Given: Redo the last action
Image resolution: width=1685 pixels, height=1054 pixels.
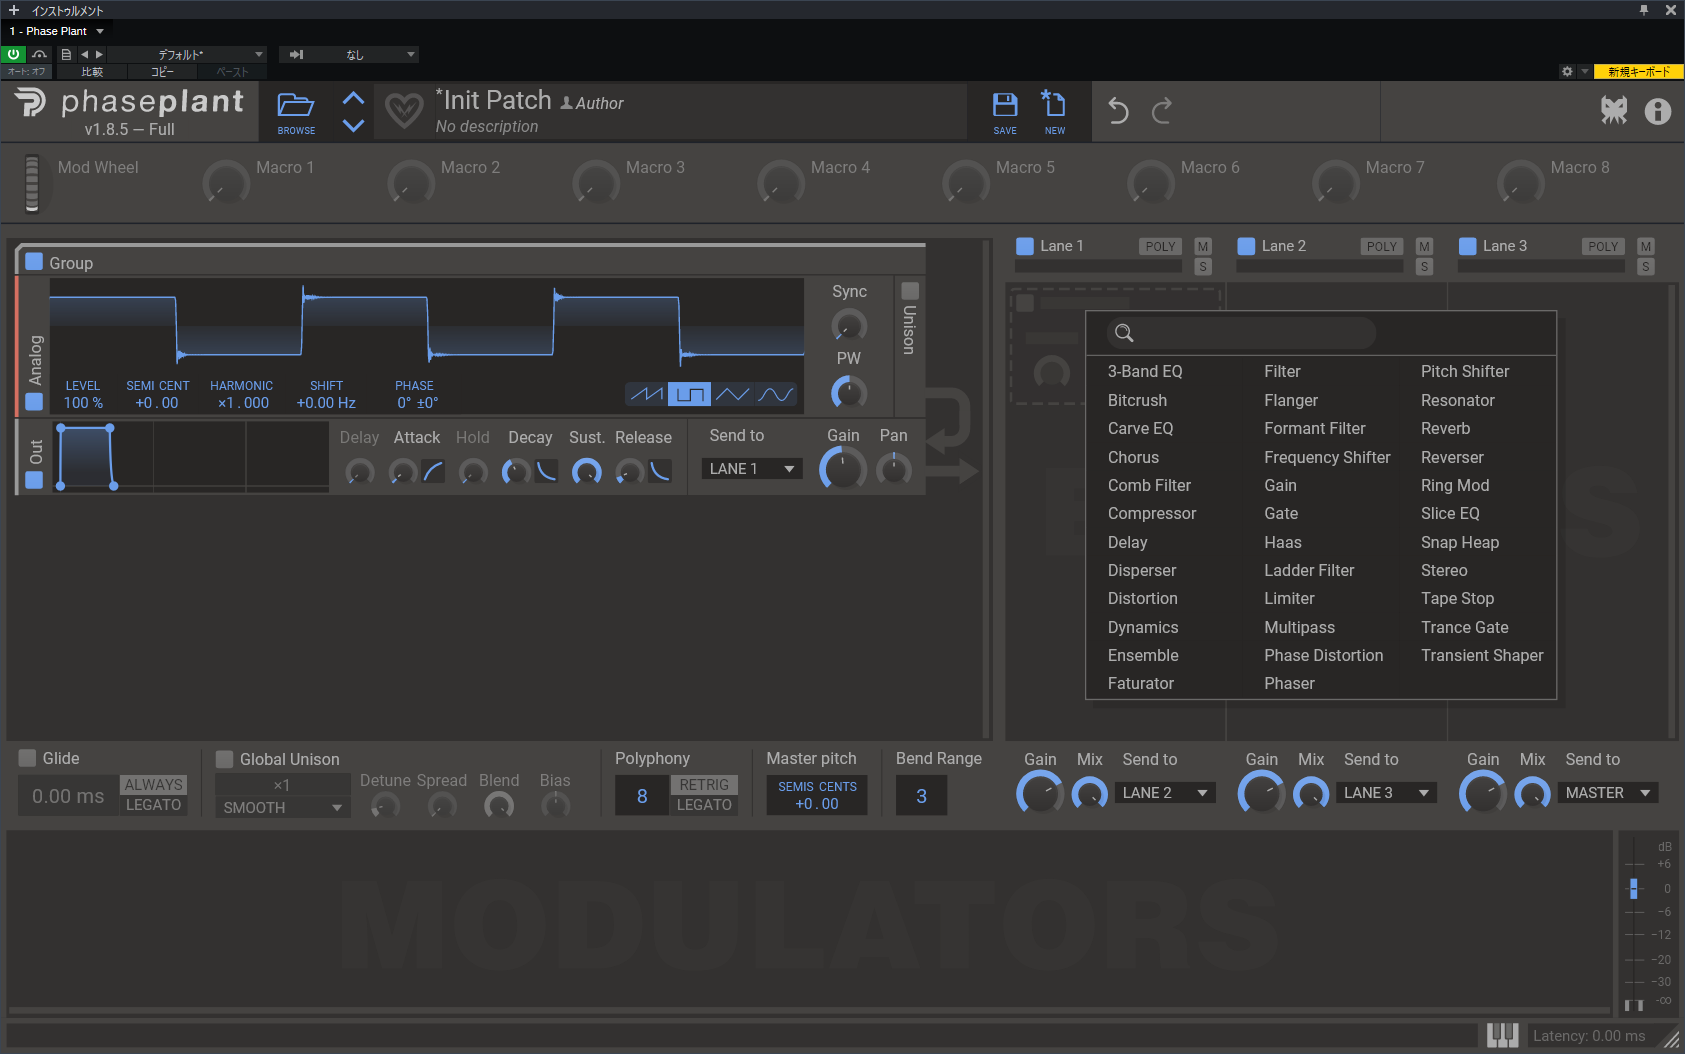Looking at the screenshot, I should (x=1162, y=110).
